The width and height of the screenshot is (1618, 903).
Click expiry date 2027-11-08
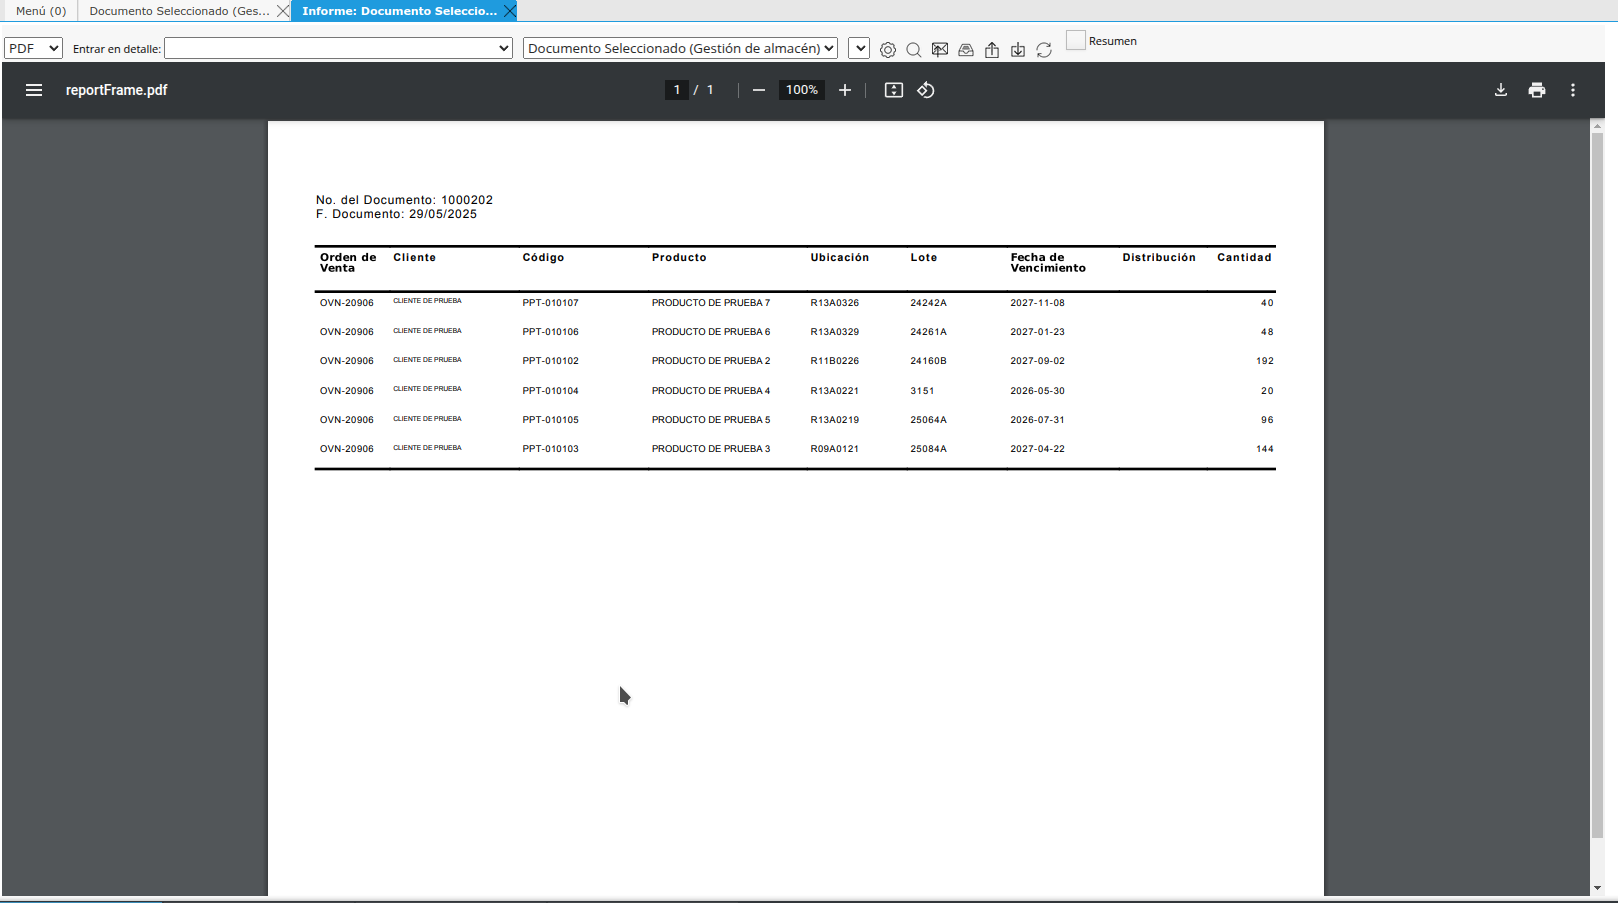[1037, 303]
